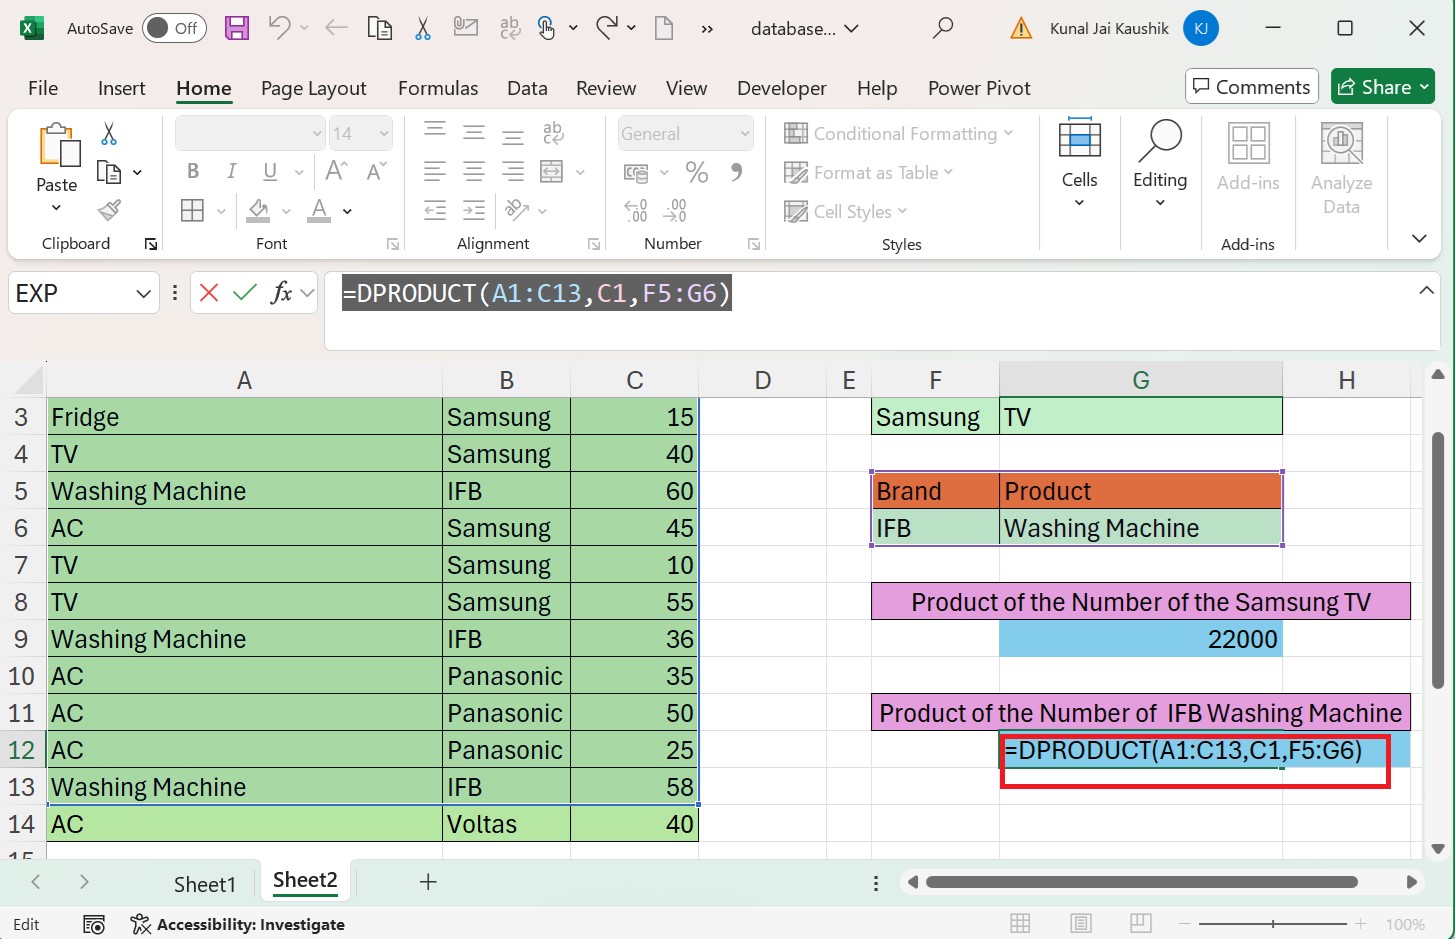Open the Fill Color dropdown arrow
1455x939 pixels.
click(286, 211)
